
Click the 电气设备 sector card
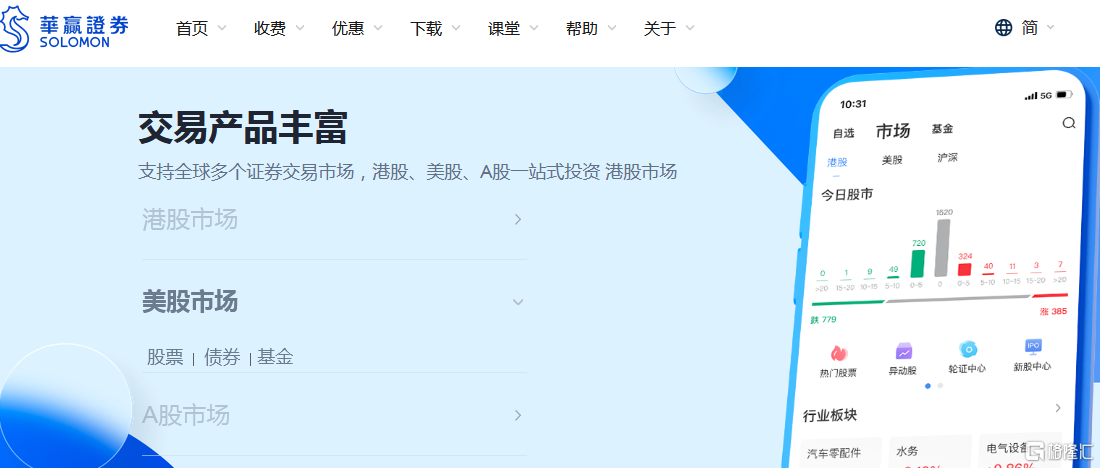1020,449
